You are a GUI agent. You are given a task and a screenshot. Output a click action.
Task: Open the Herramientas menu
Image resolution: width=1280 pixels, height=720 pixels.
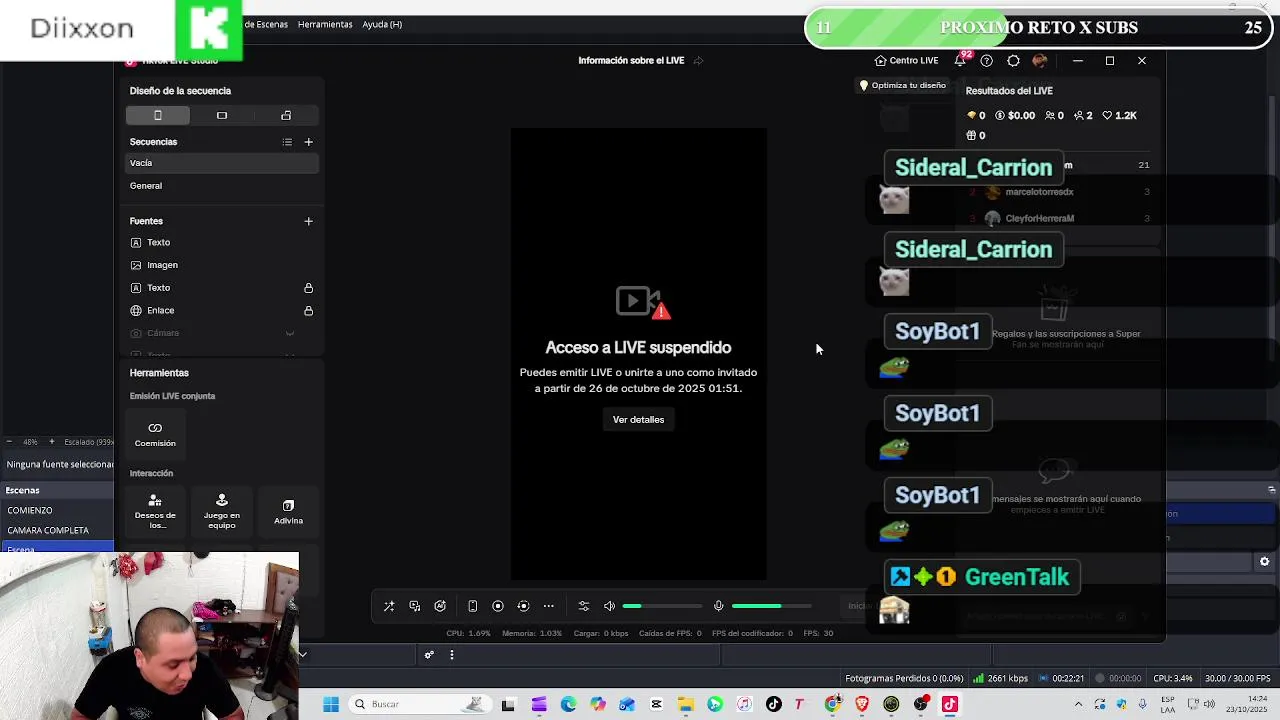[325, 24]
